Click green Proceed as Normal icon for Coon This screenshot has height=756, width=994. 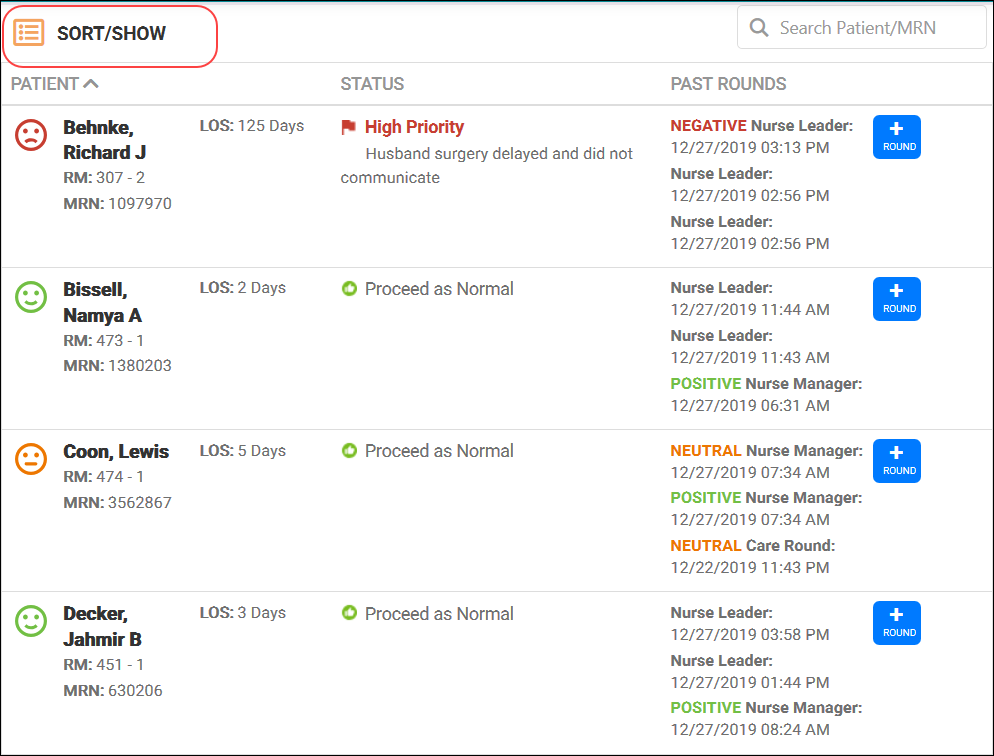coord(349,451)
